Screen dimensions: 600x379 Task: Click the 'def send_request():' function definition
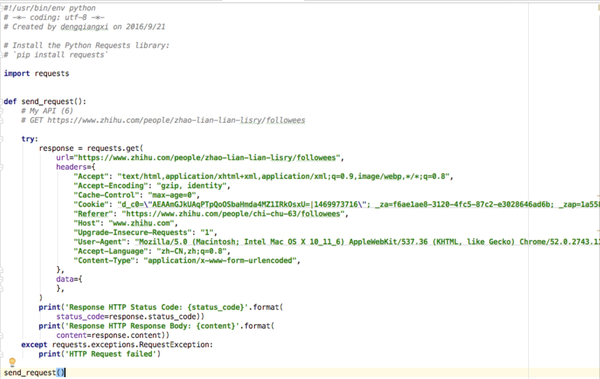coord(45,101)
